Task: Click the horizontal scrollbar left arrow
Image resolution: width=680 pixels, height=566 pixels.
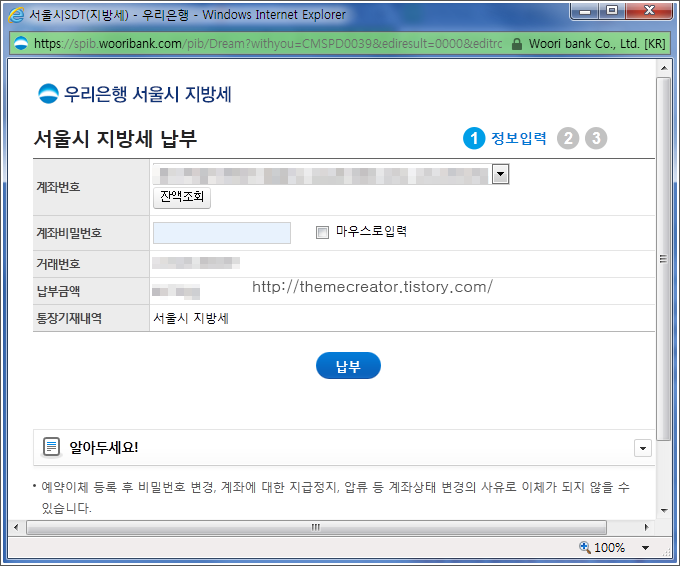Action: tap(16, 527)
